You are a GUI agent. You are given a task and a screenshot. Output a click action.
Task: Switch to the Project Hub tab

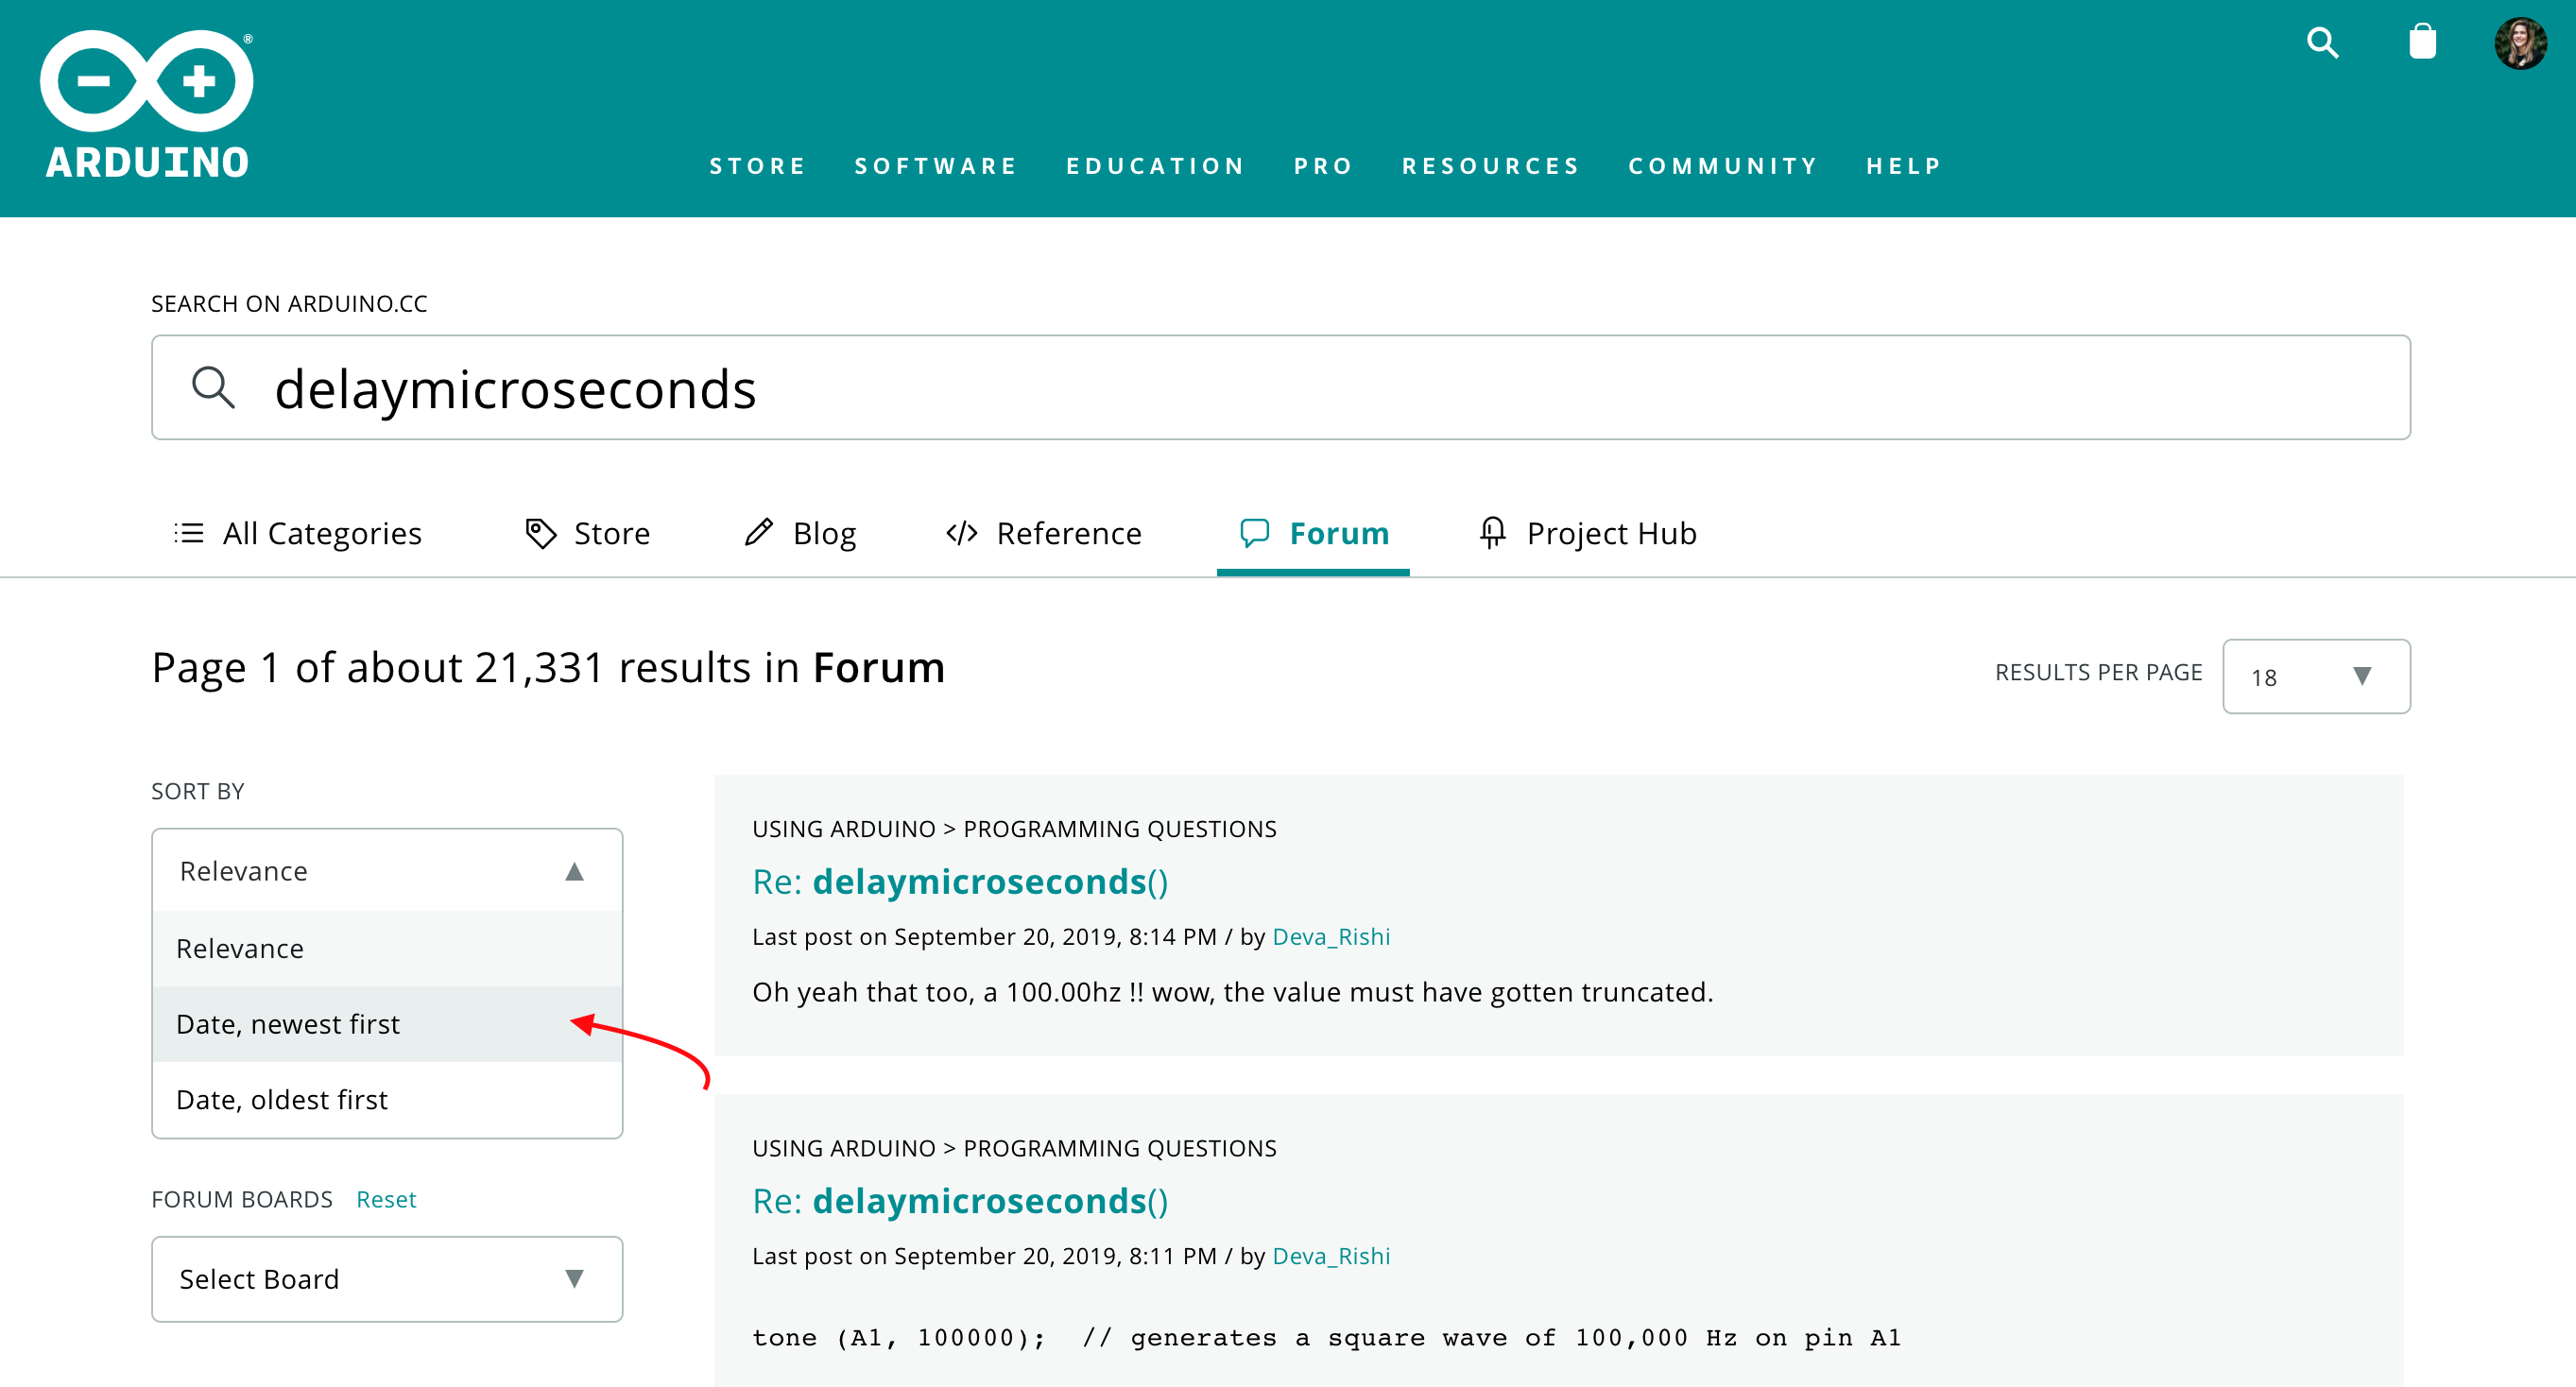(1588, 533)
